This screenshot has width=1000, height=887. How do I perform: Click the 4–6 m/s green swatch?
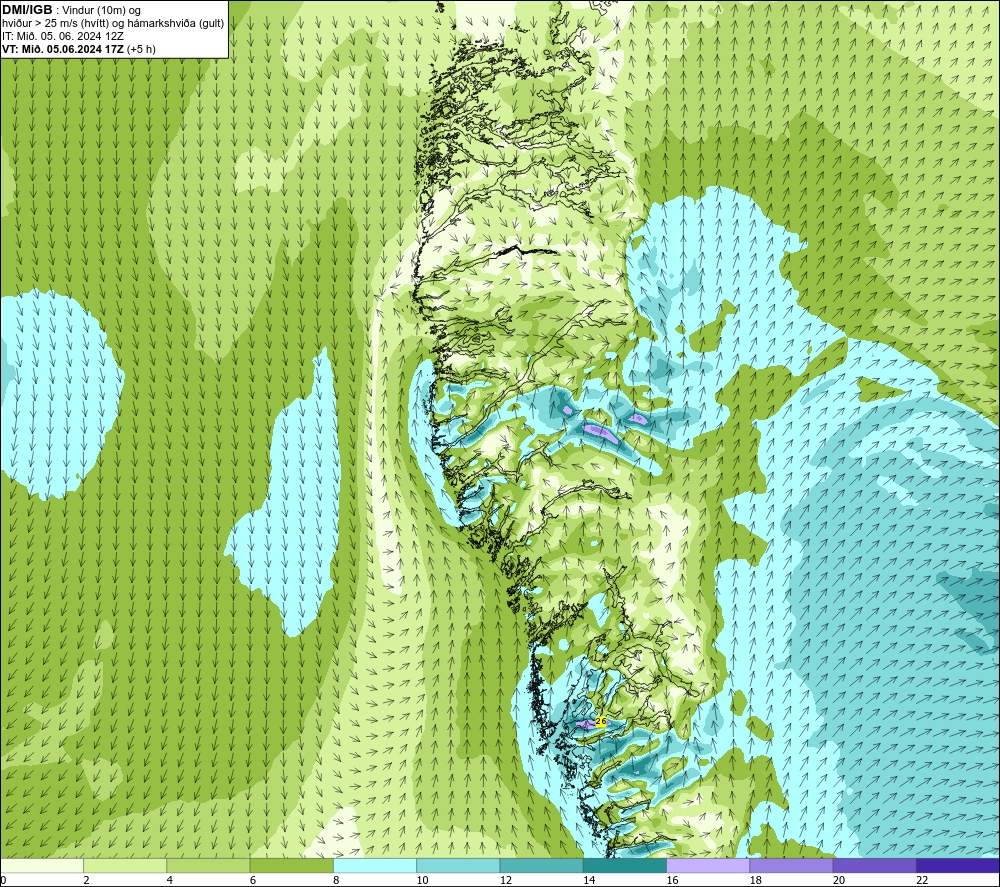(x=209, y=865)
